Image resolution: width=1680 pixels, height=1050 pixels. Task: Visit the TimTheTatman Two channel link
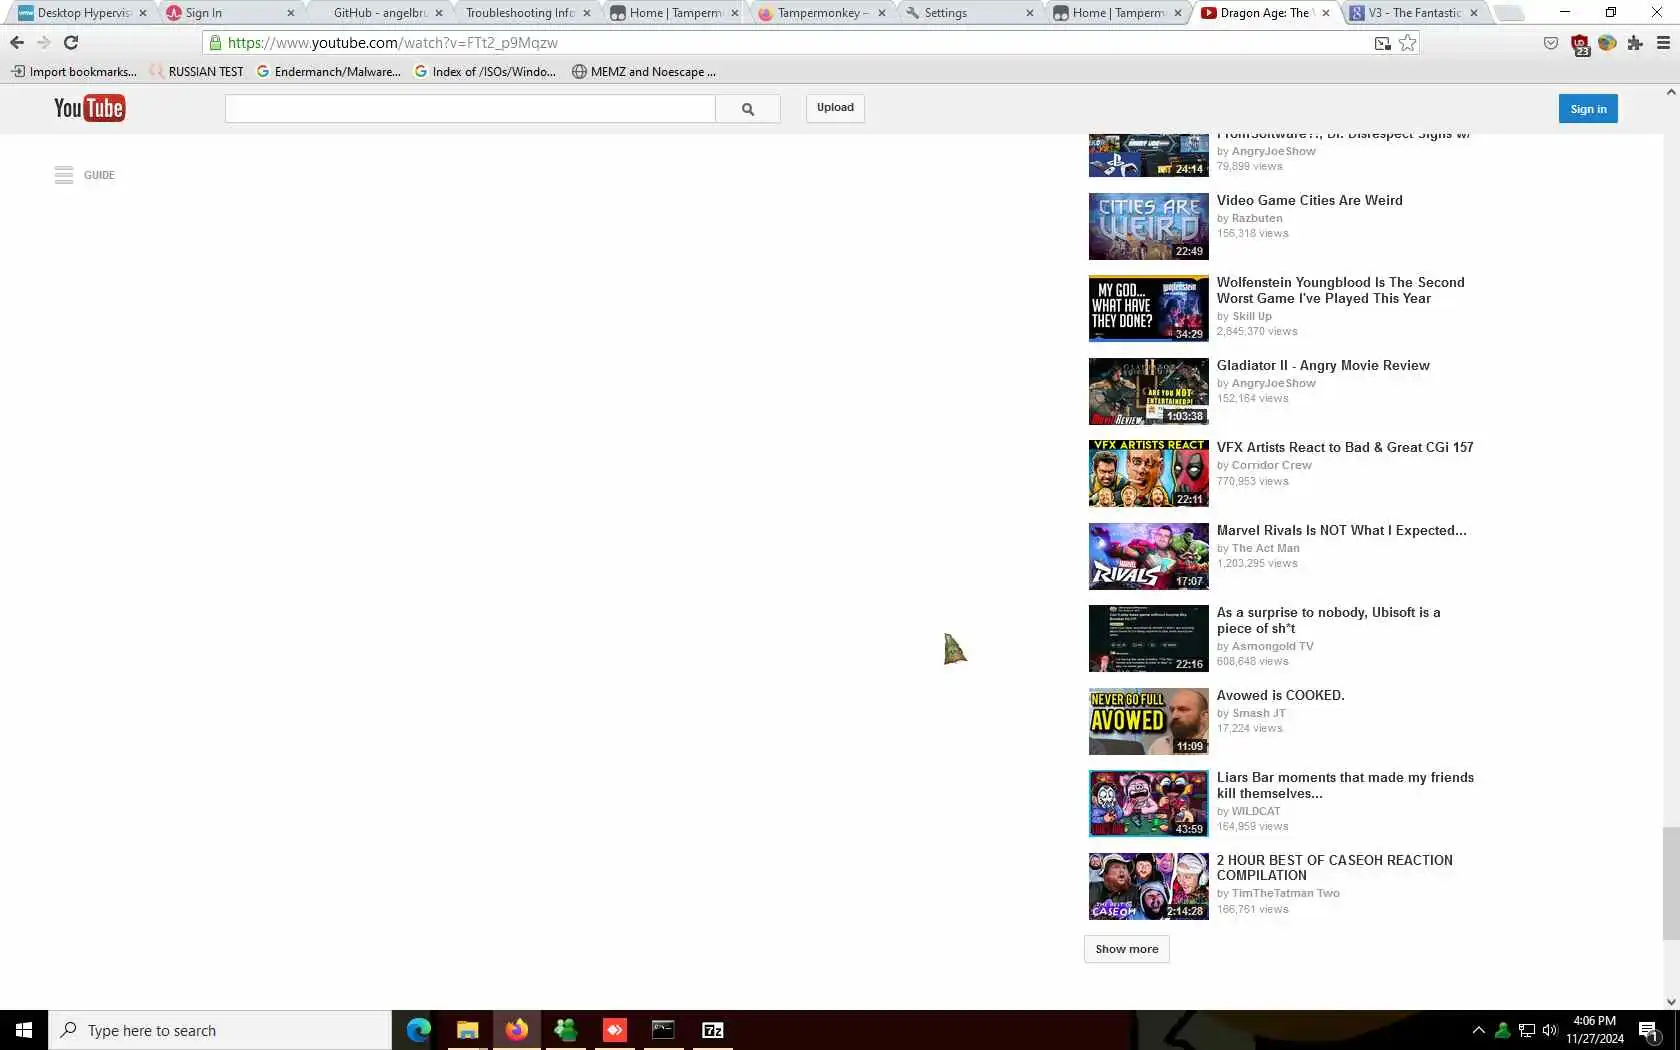click(1285, 893)
